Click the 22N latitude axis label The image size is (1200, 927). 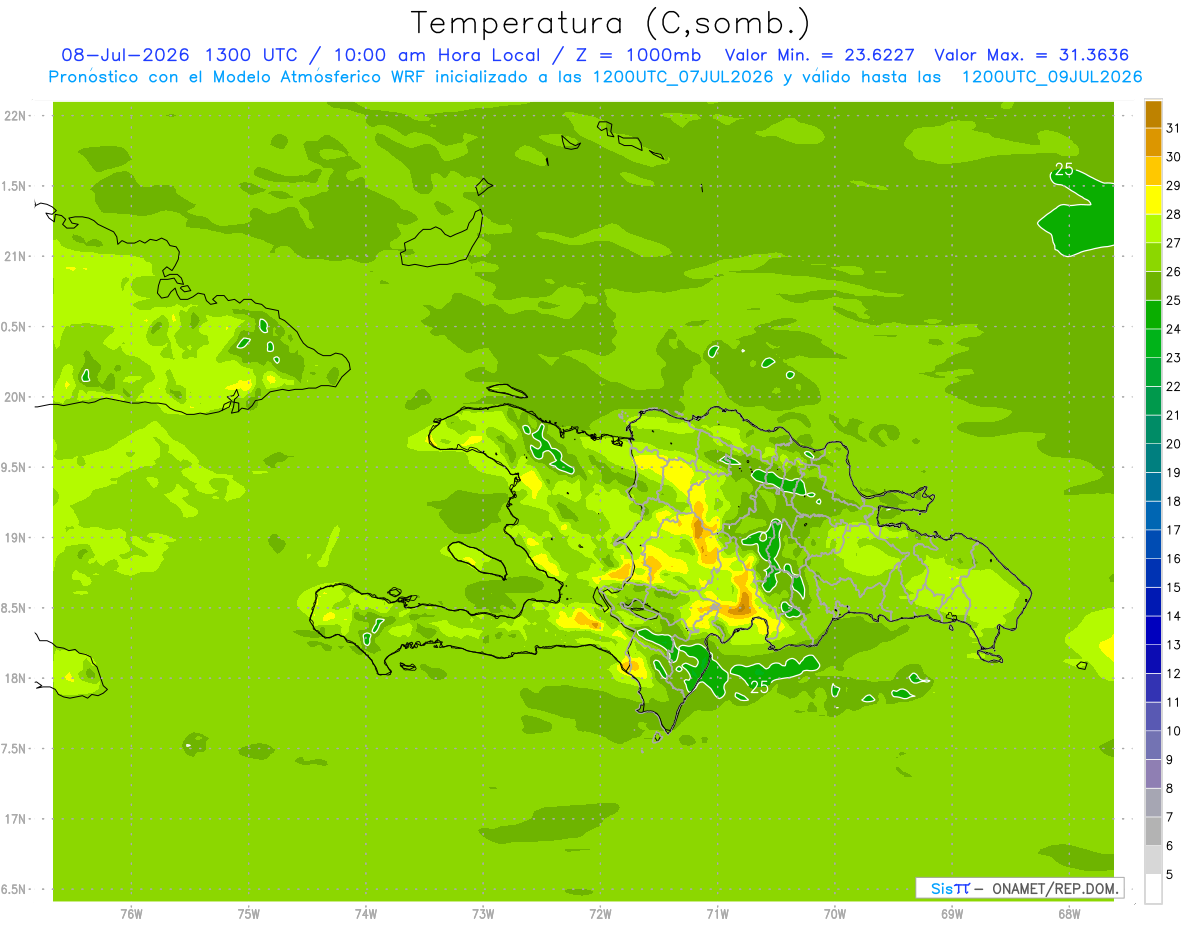(x=17, y=116)
